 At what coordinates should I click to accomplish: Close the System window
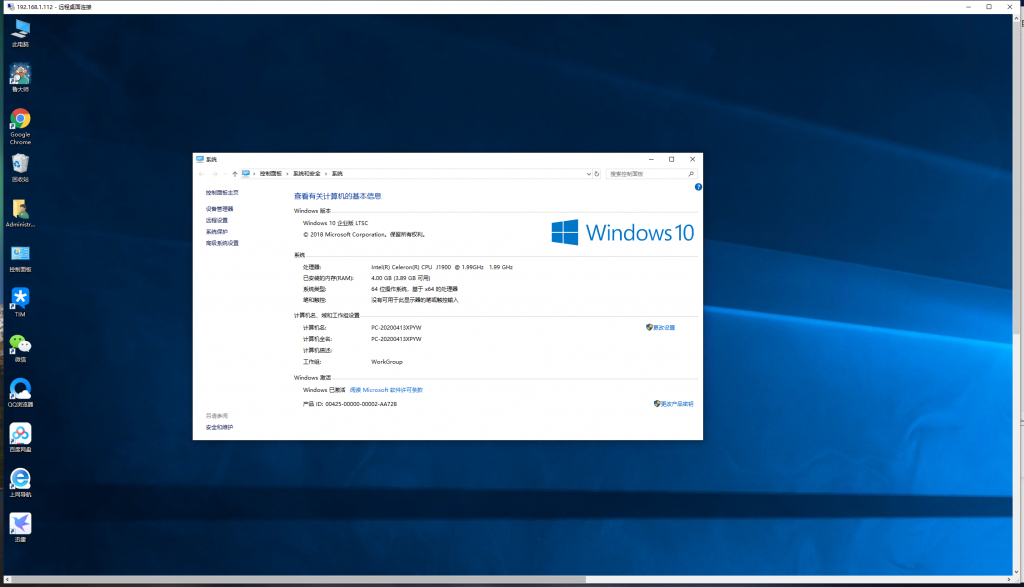pyautogui.click(x=692, y=159)
